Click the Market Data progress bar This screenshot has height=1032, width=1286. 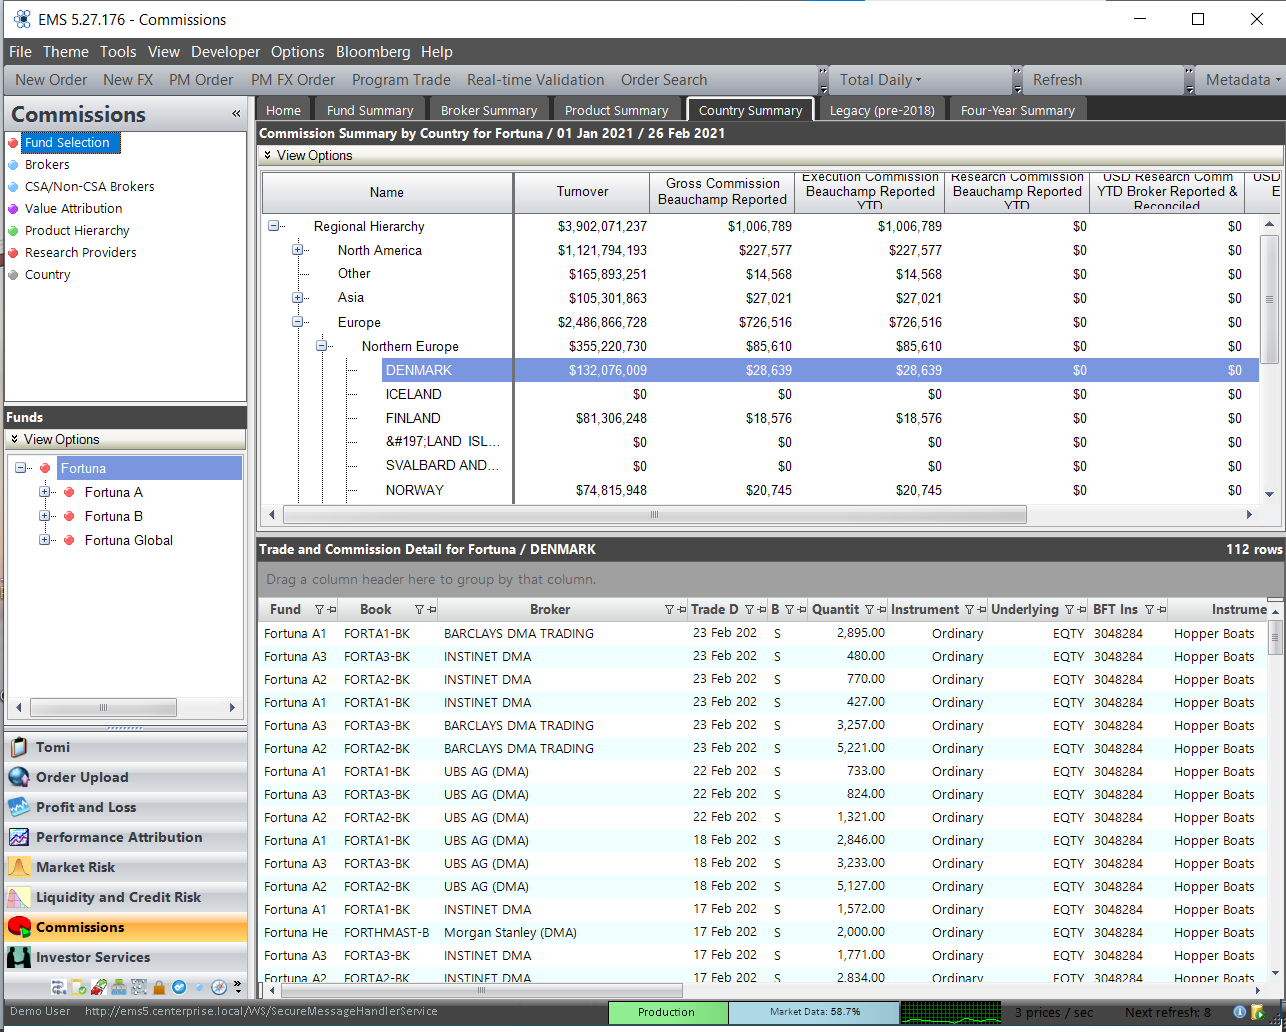tap(813, 1012)
